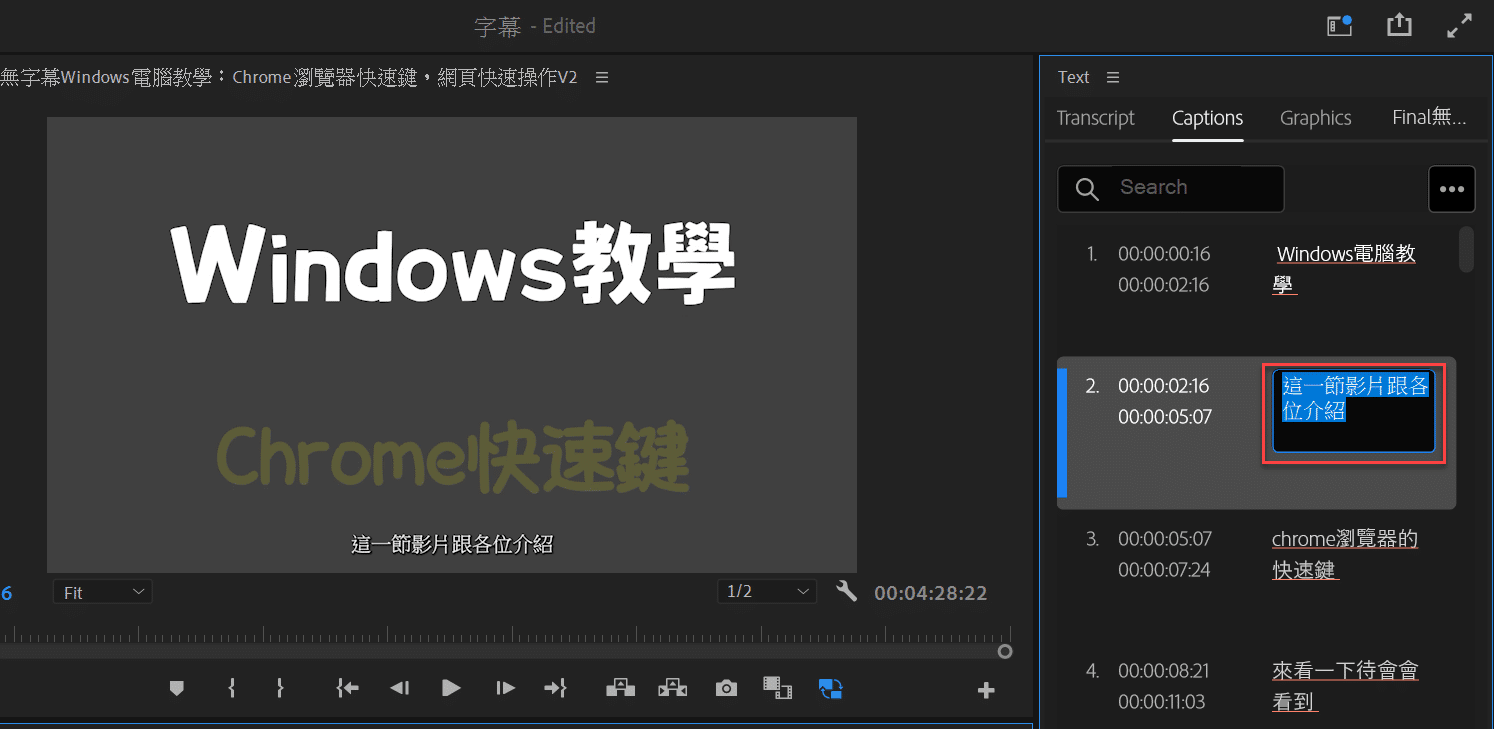Add a marker with the marker icon
Image resolution: width=1494 pixels, height=729 pixels.
tap(177, 688)
